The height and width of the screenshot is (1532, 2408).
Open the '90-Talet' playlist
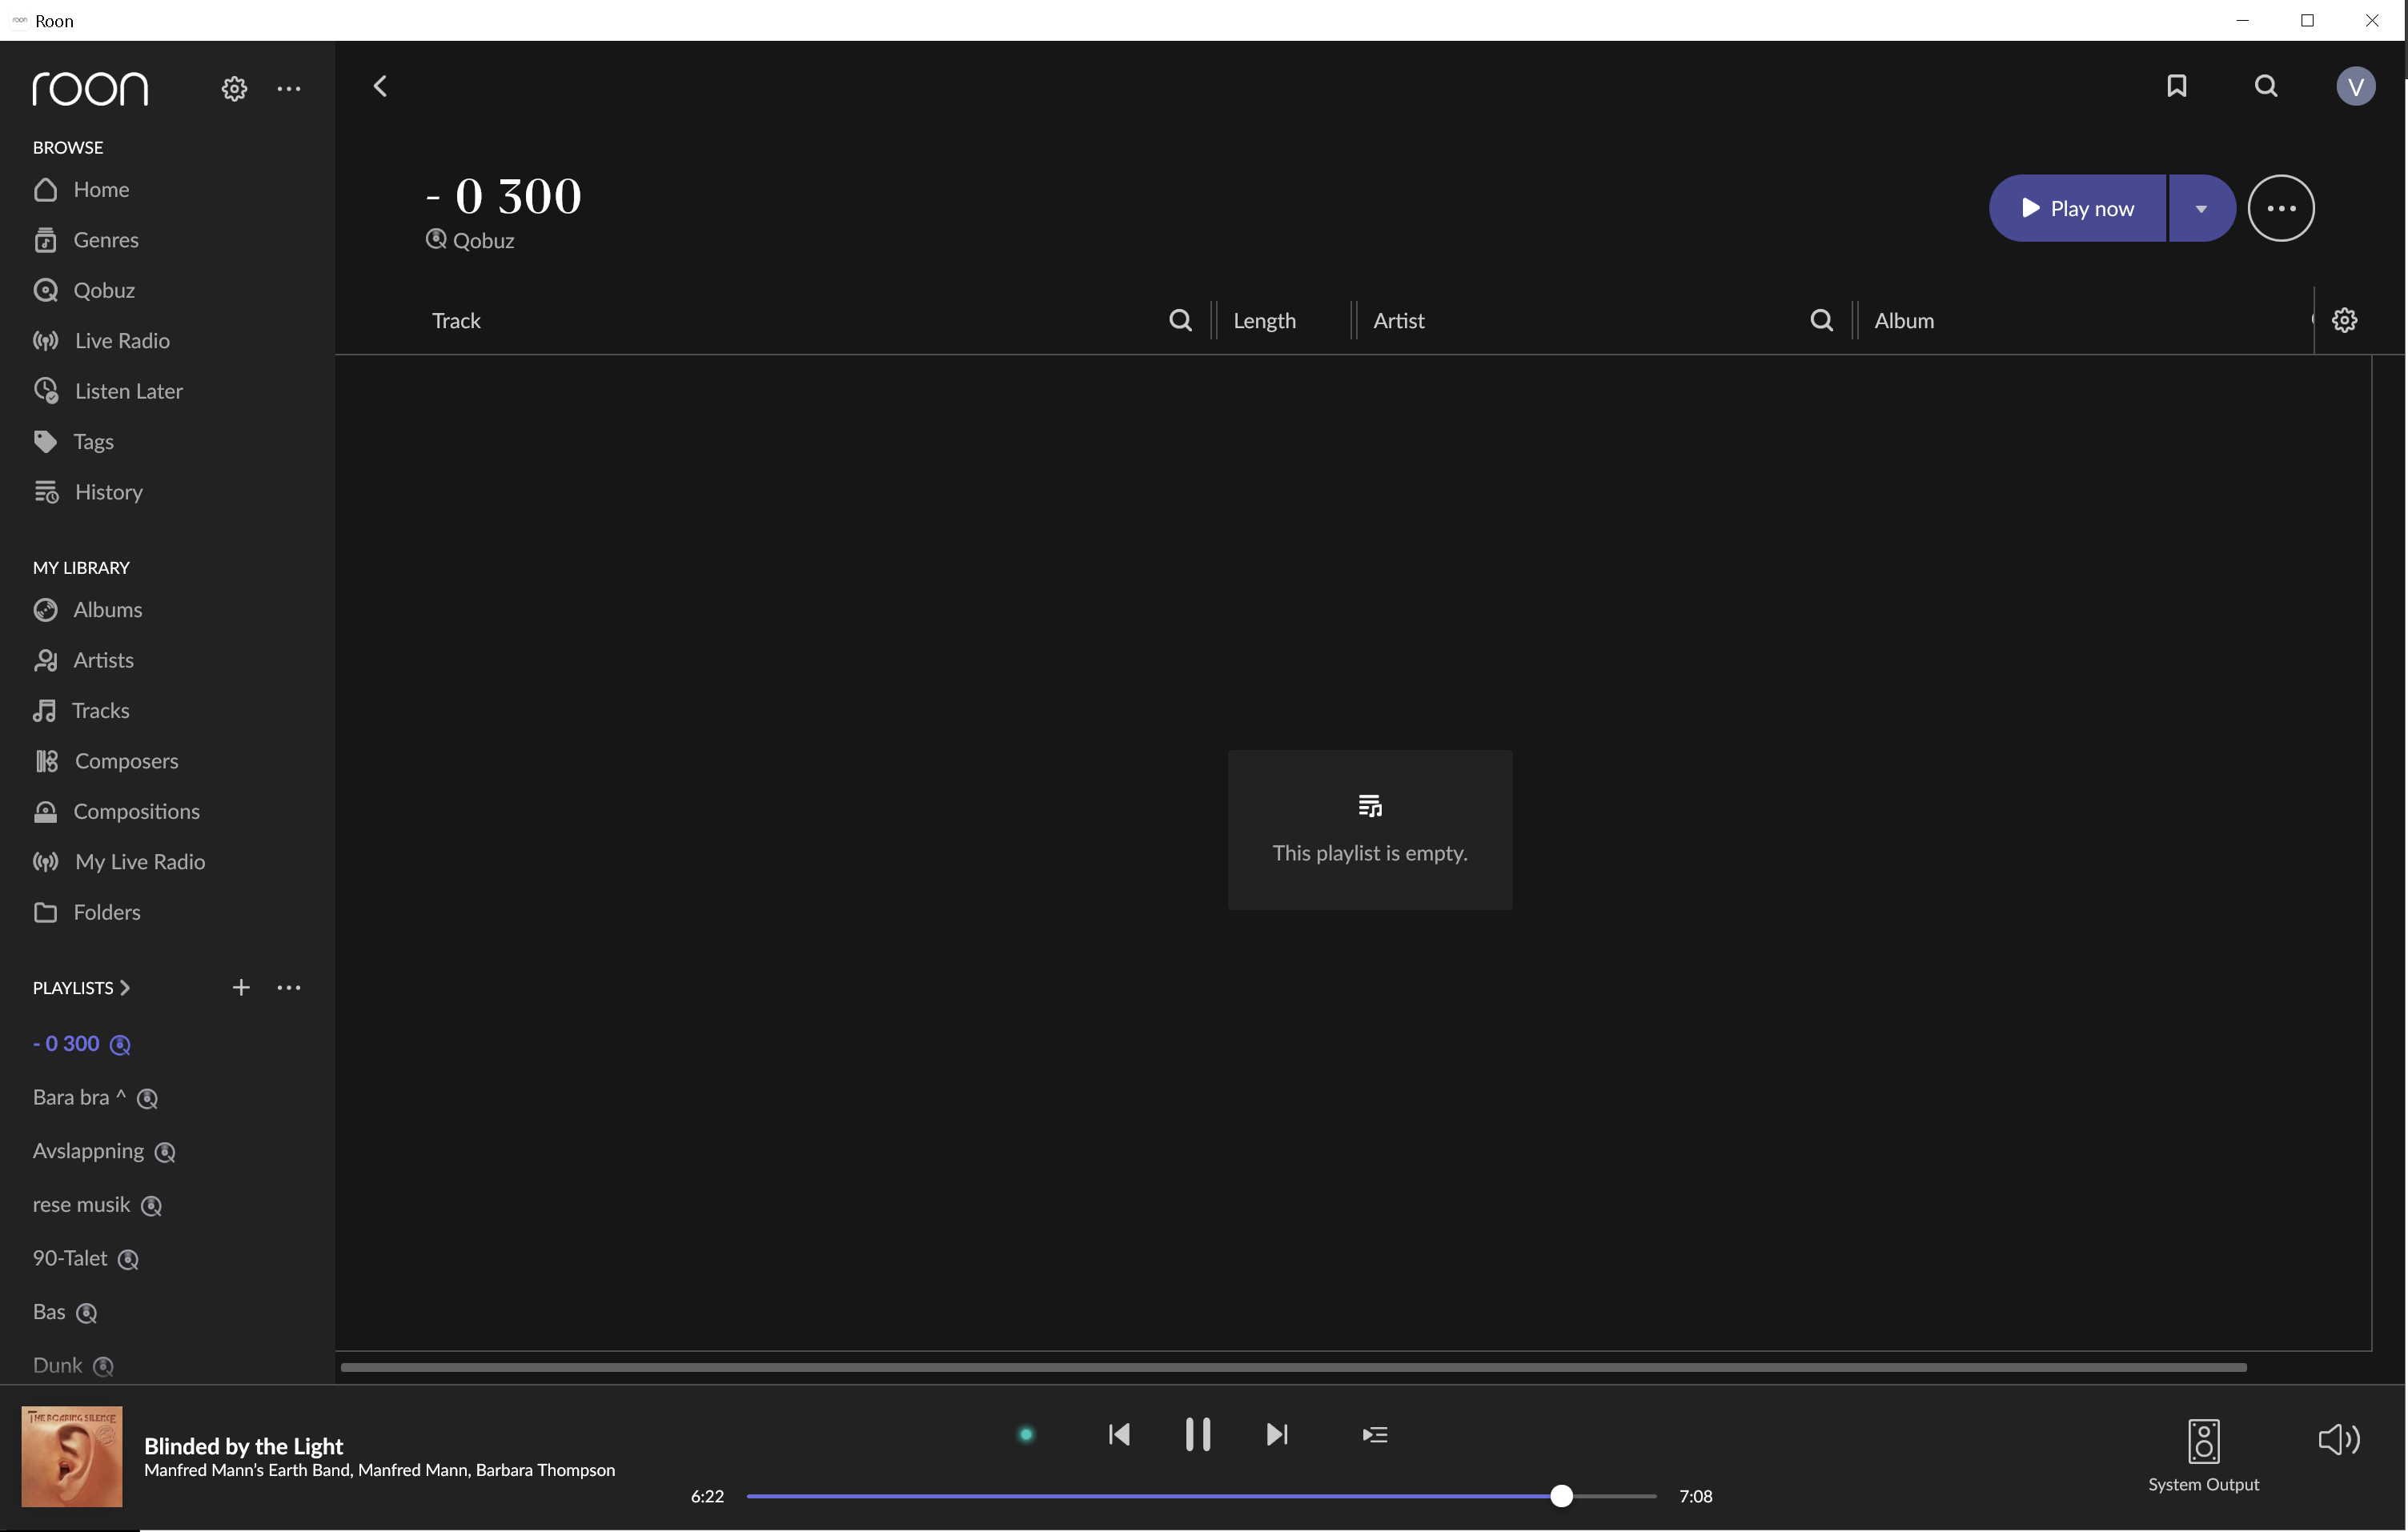point(86,1259)
